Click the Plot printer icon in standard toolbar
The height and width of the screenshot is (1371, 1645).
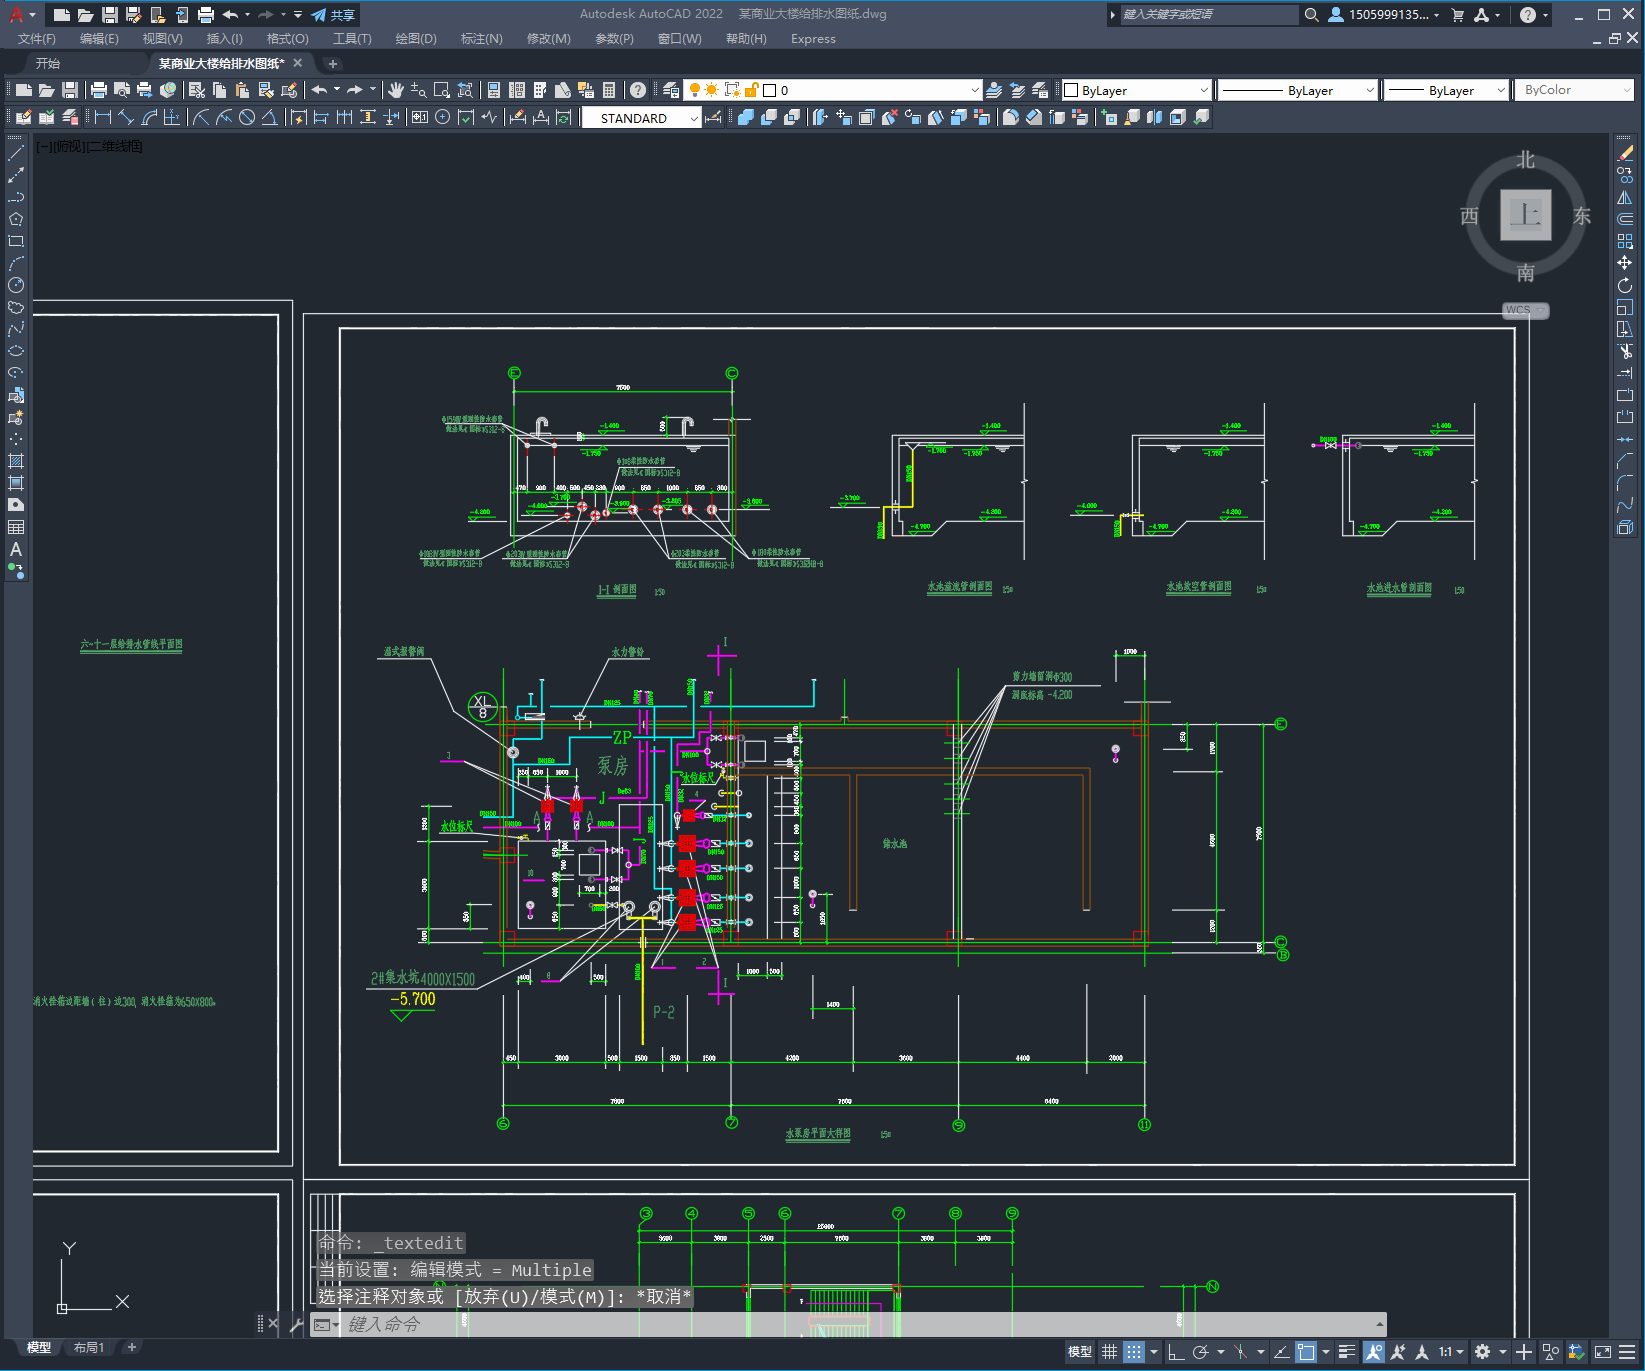coord(98,90)
